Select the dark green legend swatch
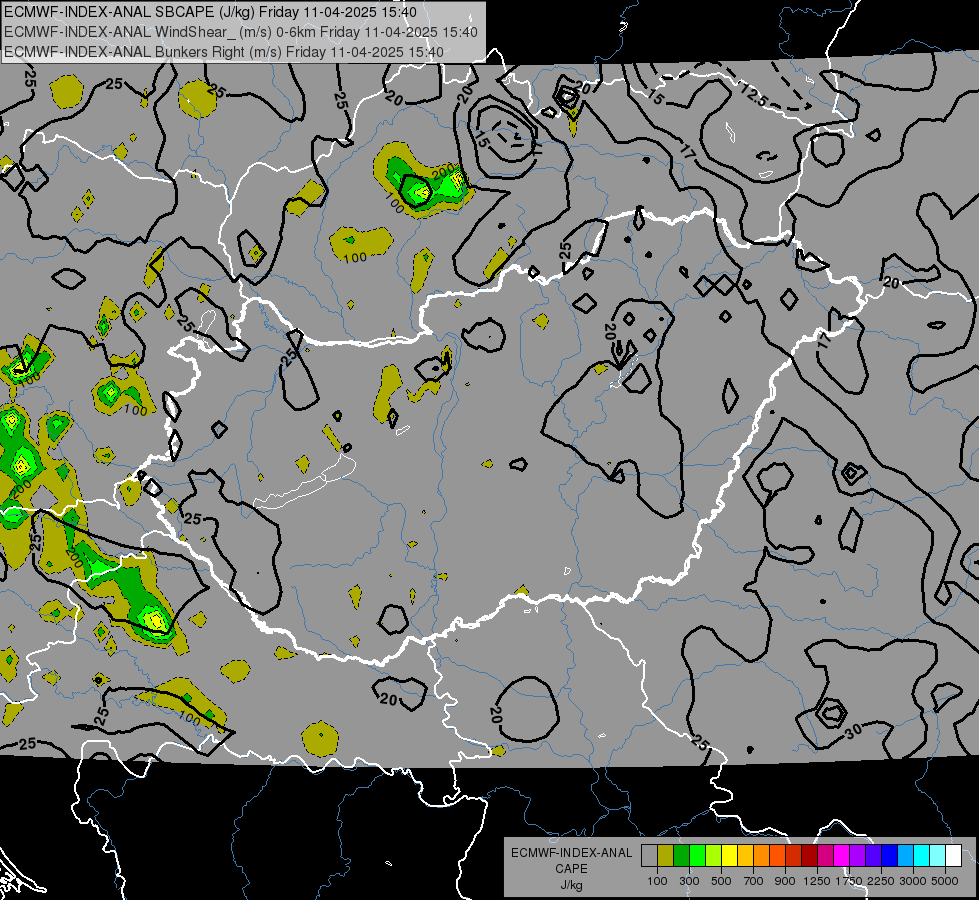The image size is (979, 900). click(x=681, y=855)
